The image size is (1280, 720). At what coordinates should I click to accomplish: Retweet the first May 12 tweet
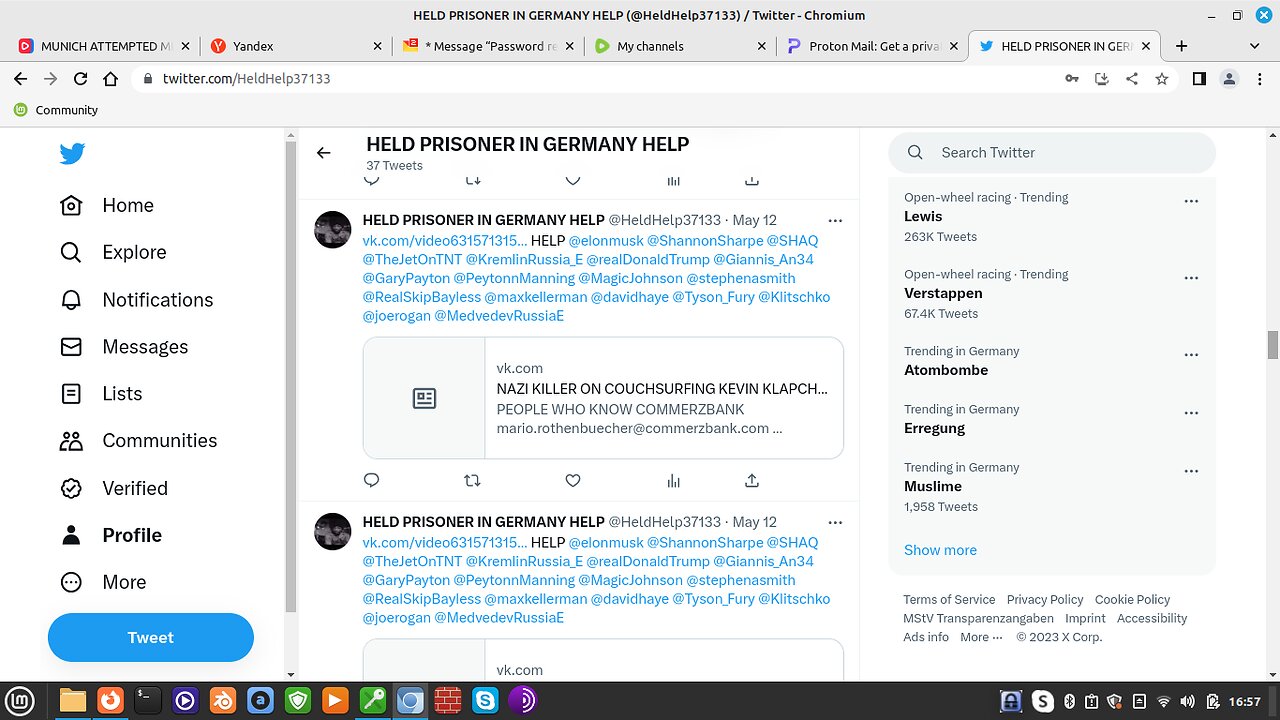coord(472,480)
